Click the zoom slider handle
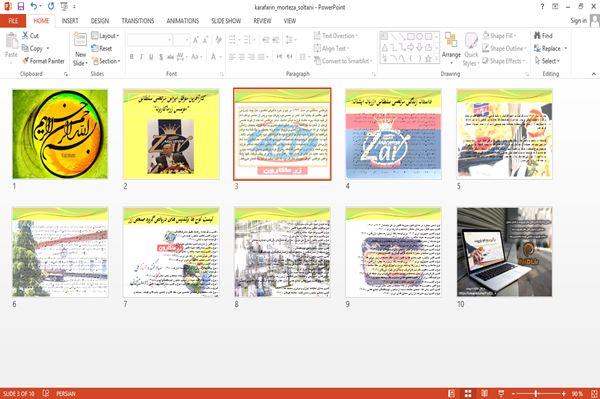Viewport: 600px width, 399px height. (x=536, y=393)
